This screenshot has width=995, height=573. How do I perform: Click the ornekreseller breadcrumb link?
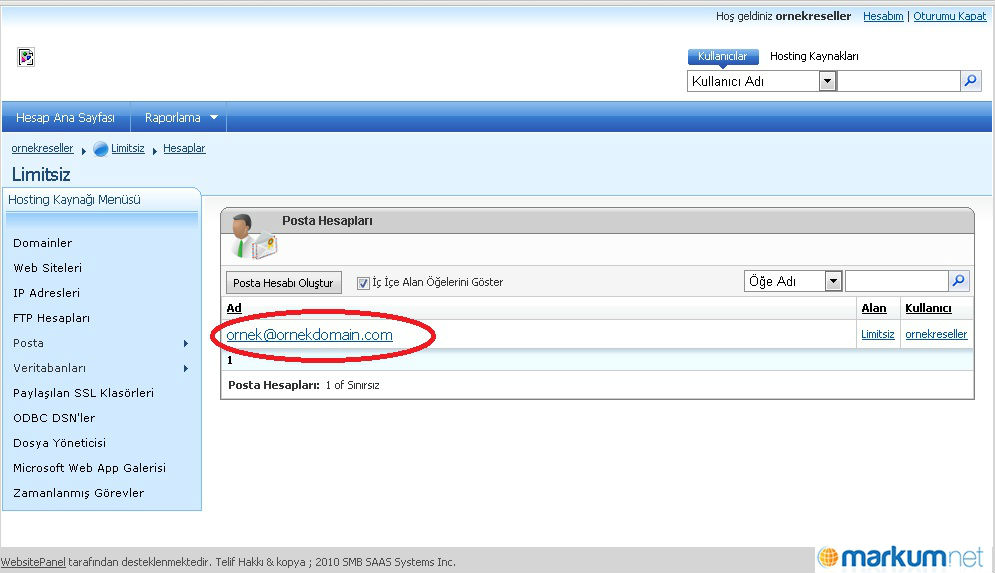click(43, 148)
